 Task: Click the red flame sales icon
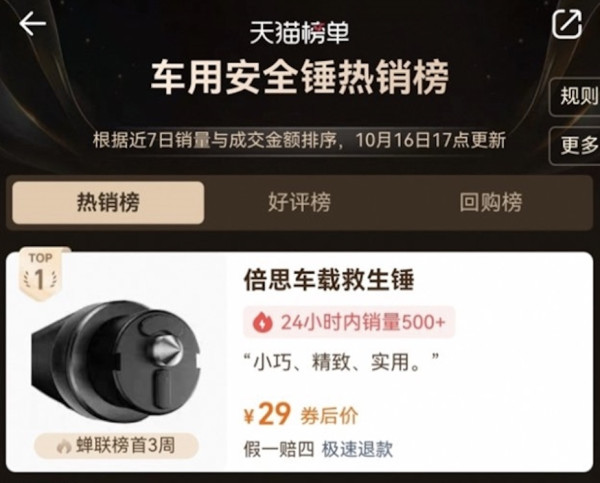click(262, 323)
